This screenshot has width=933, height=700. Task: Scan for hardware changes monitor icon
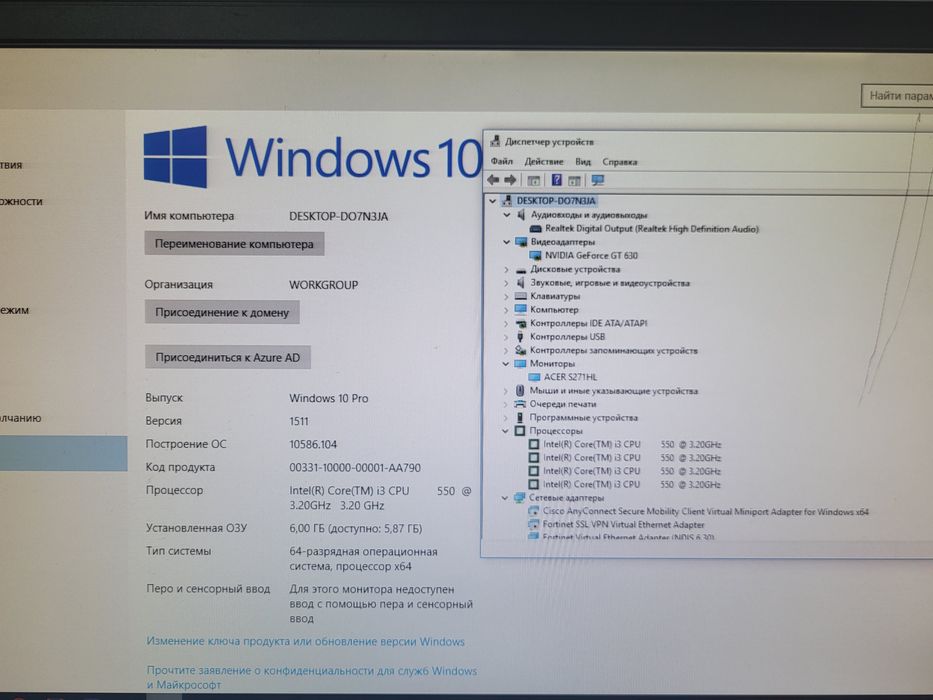click(x=597, y=180)
